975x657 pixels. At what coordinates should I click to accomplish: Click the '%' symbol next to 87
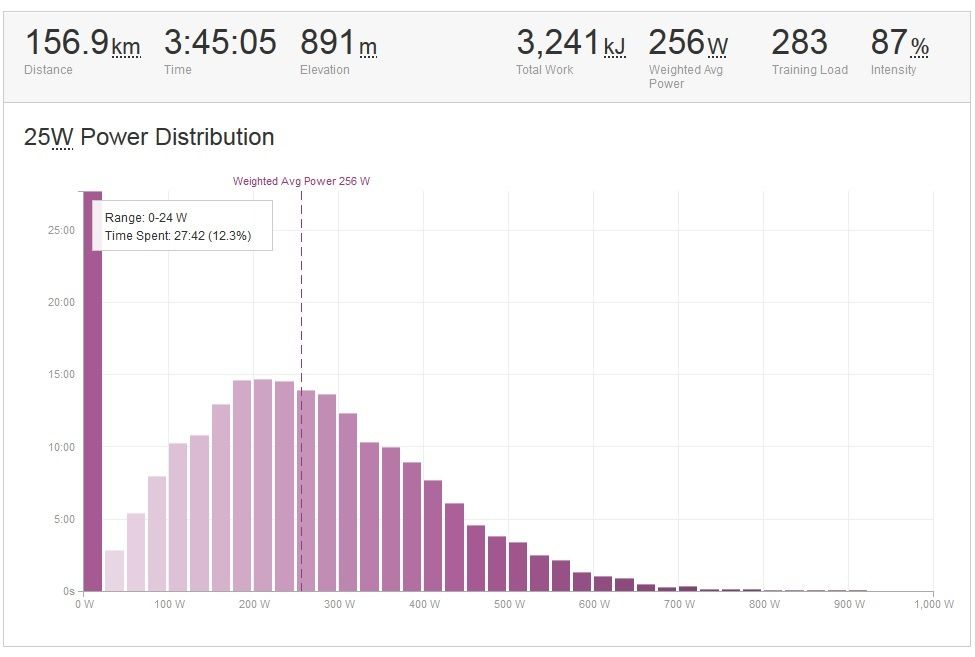click(x=919, y=47)
